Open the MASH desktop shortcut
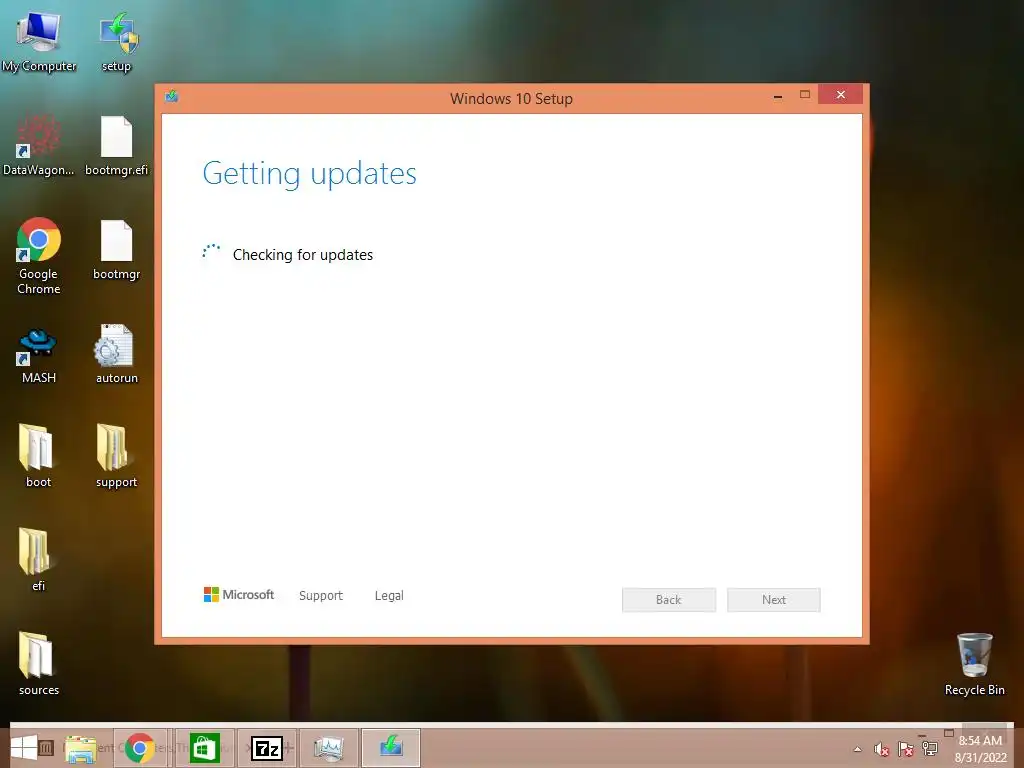1024x768 pixels. [x=39, y=355]
